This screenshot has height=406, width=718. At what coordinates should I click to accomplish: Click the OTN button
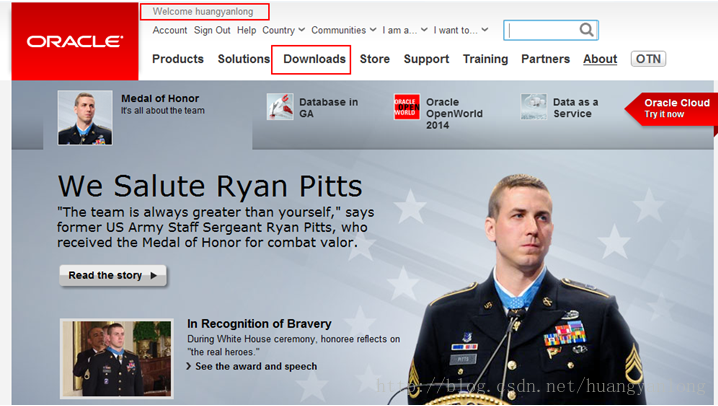[x=648, y=59]
